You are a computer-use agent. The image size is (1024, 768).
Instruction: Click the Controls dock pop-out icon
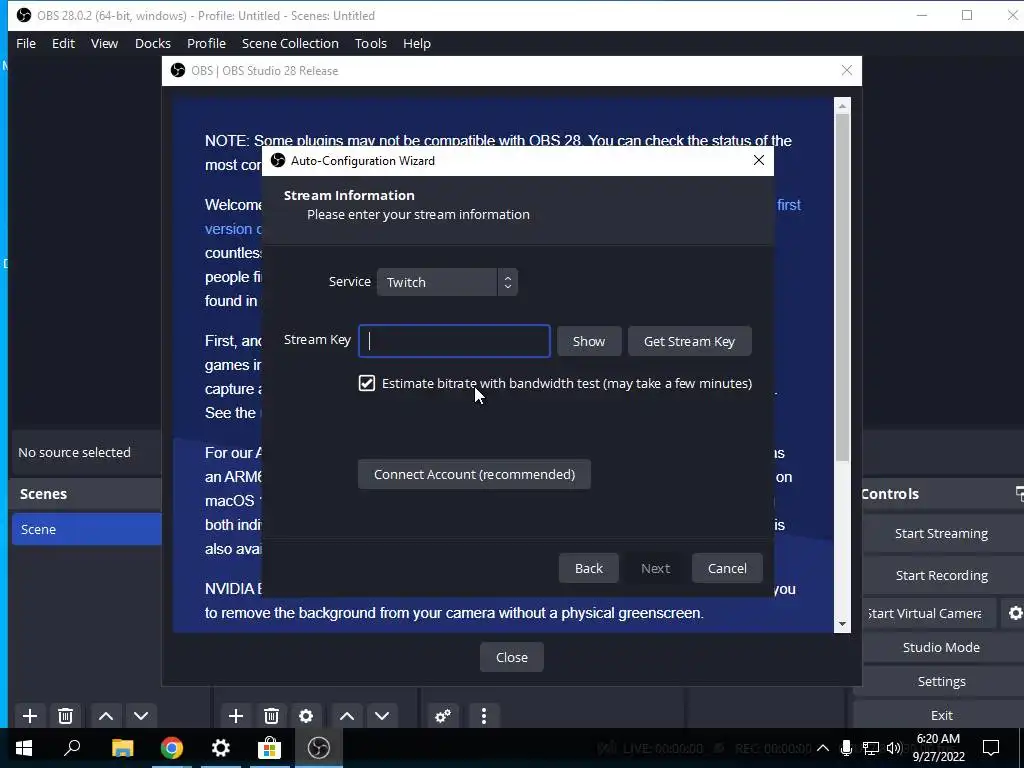point(1019,494)
